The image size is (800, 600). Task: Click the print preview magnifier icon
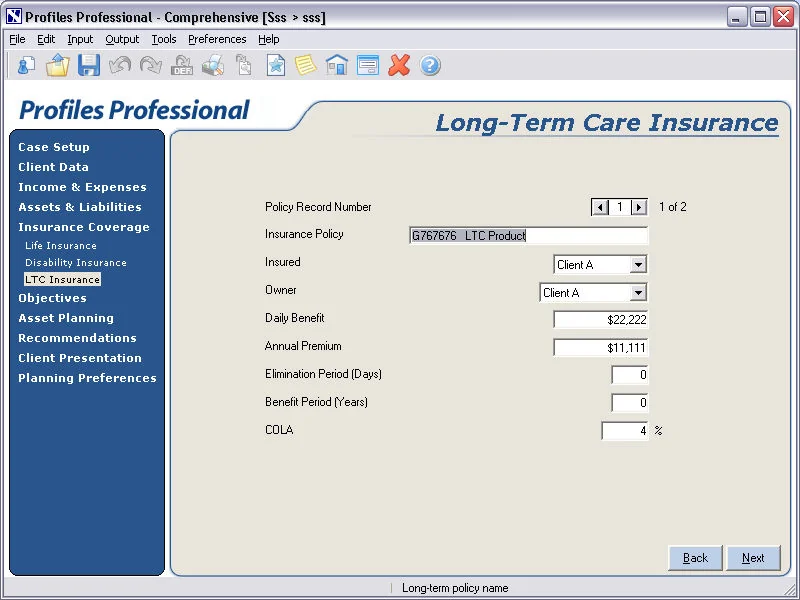pos(213,65)
